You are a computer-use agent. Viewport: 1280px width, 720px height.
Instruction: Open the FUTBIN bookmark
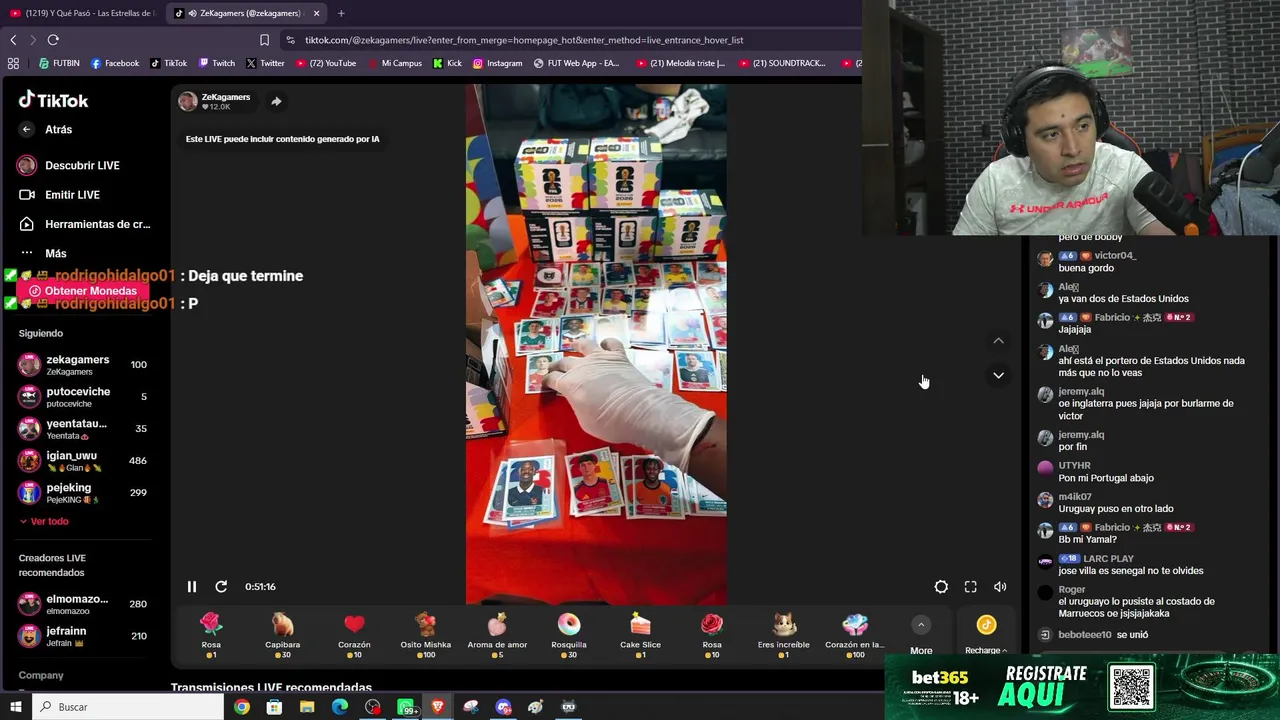(x=59, y=63)
